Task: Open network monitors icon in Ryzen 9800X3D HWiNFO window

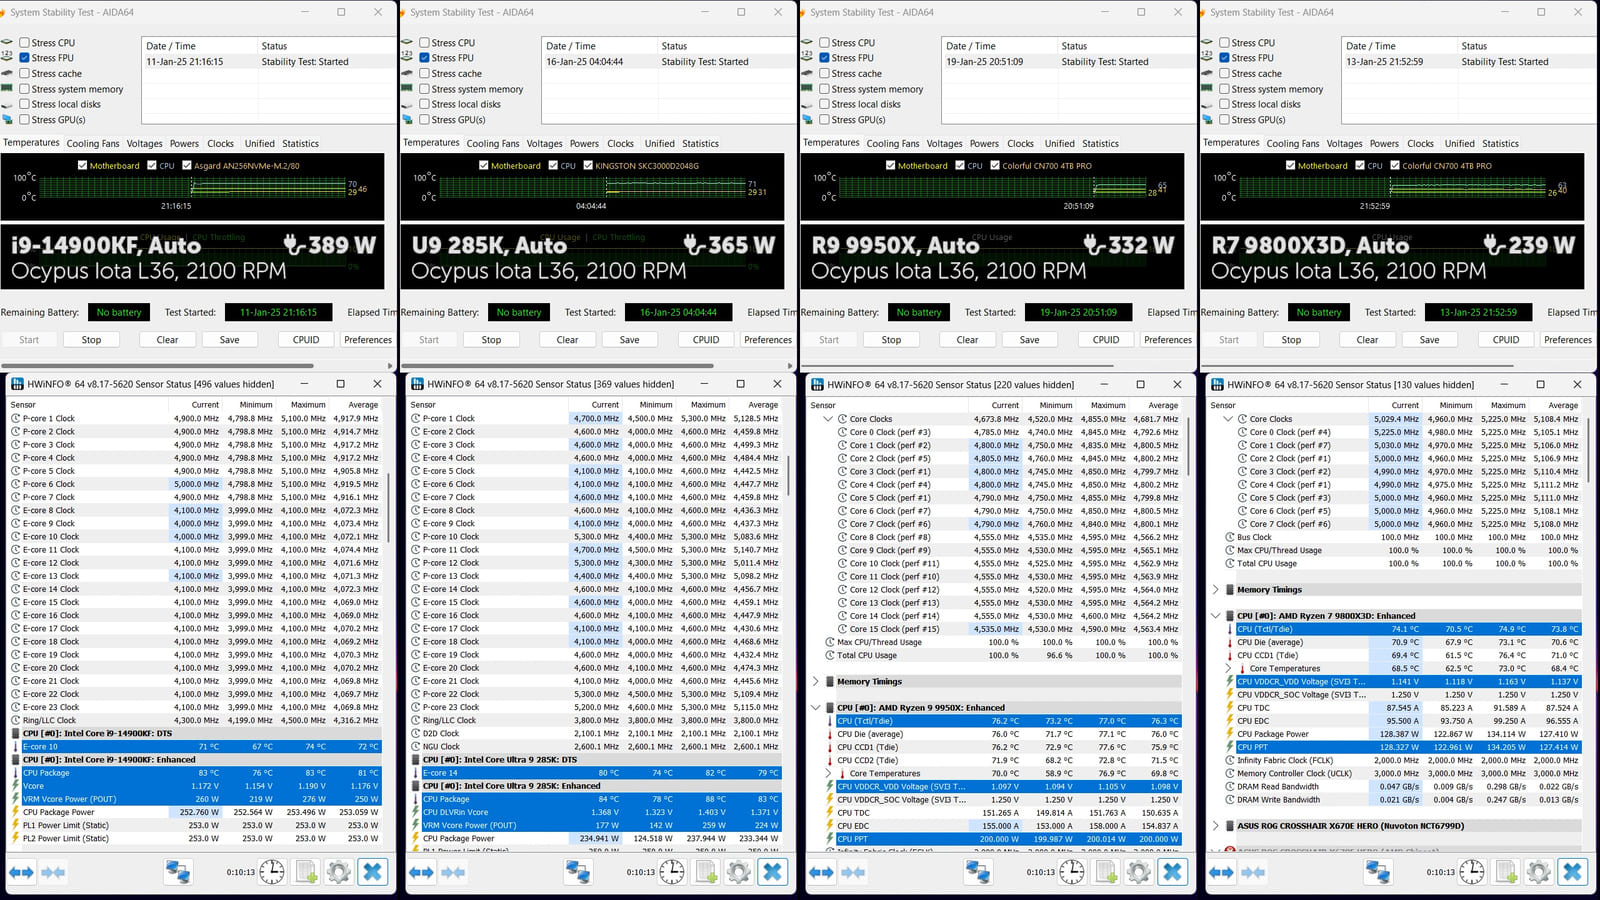Action: 1378,872
